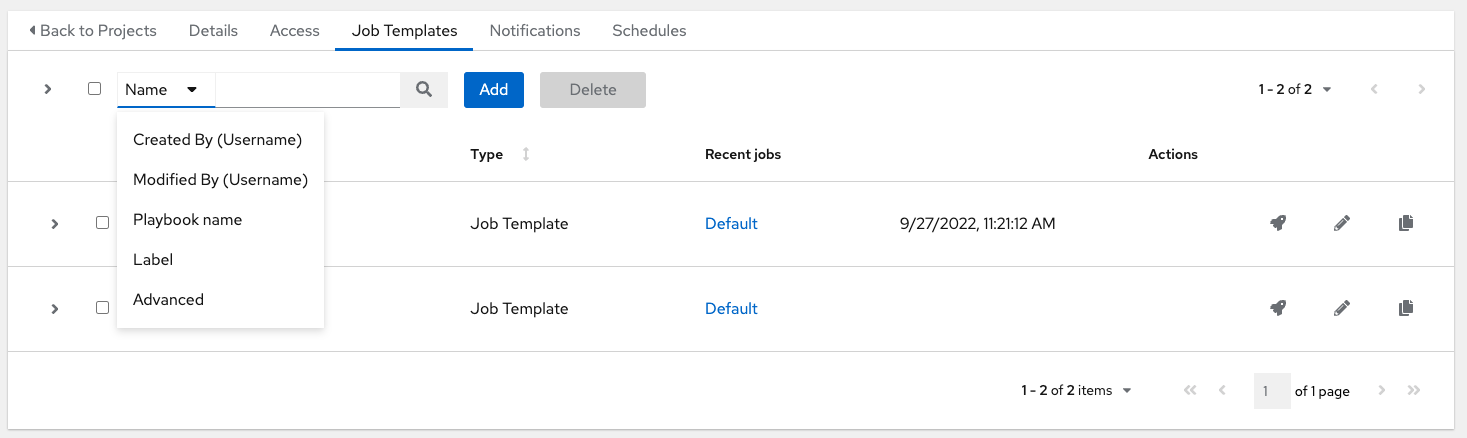Click the page number input field
This screenshot has height=438, width=1467.
pos(1271,391)
